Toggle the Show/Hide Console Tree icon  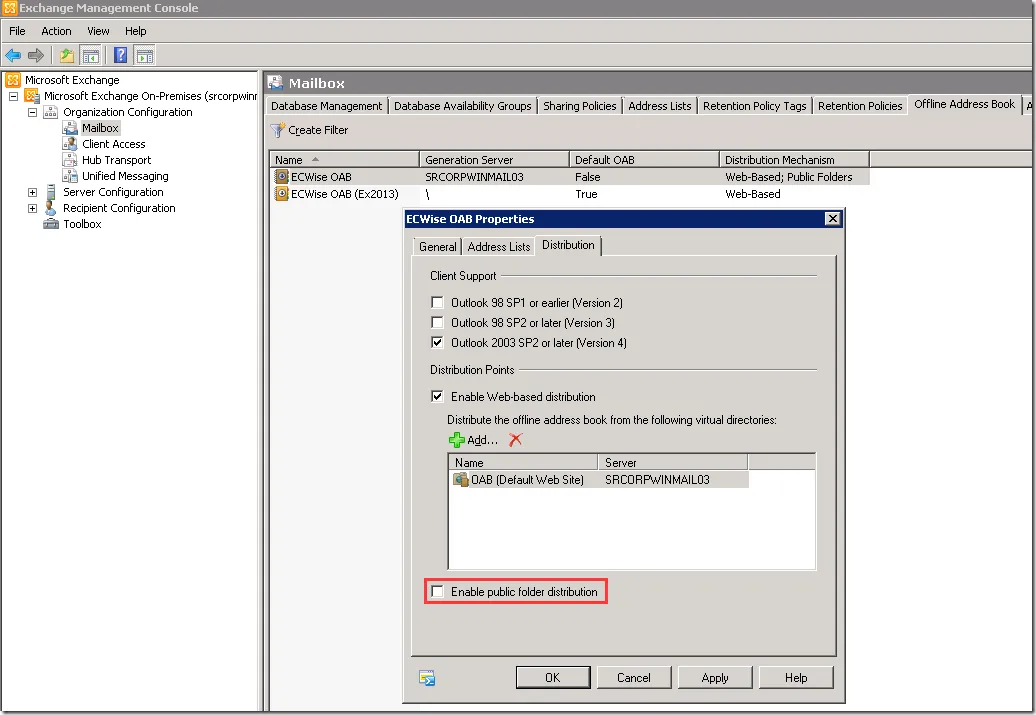pyautogui.click(x=91, y=56)
